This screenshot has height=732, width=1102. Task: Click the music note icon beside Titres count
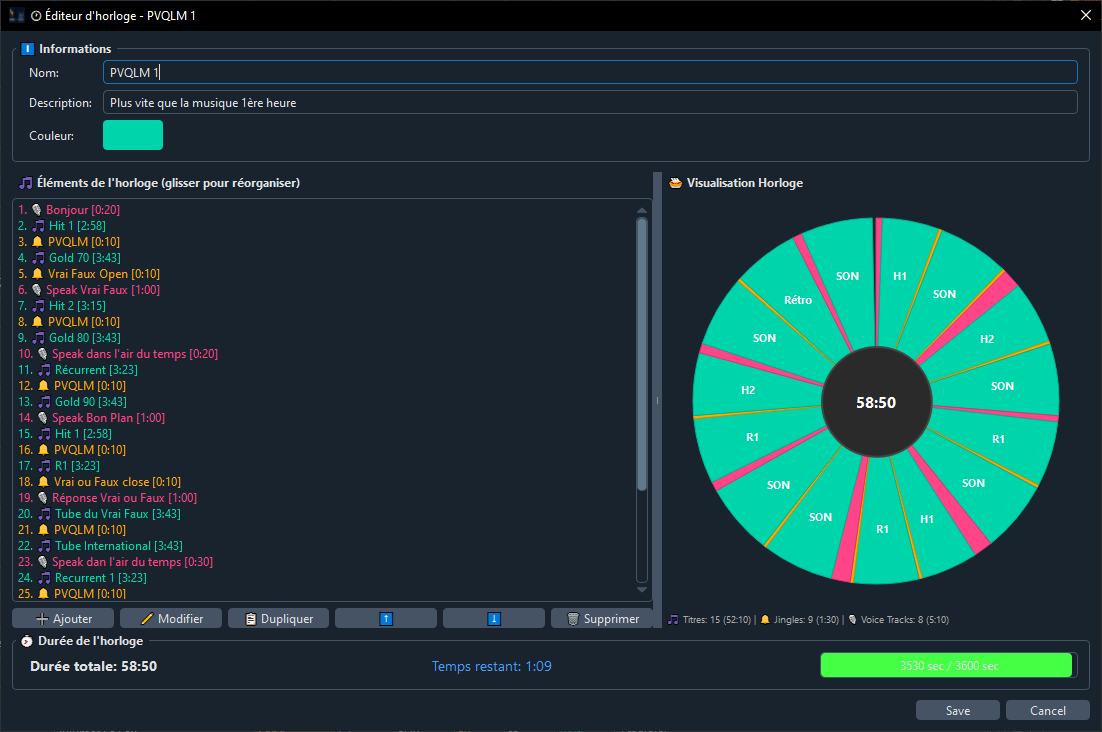coord(672,619)
